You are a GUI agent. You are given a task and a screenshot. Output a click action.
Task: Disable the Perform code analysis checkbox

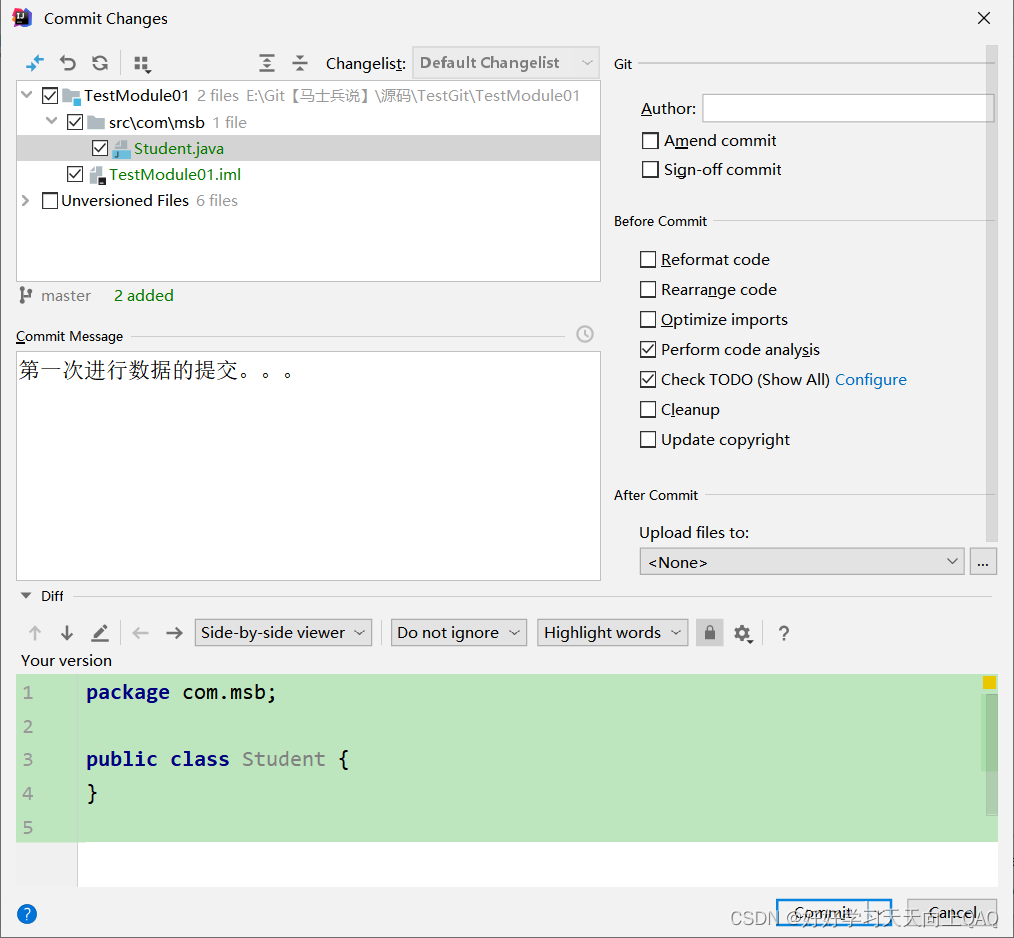[648, 349]
